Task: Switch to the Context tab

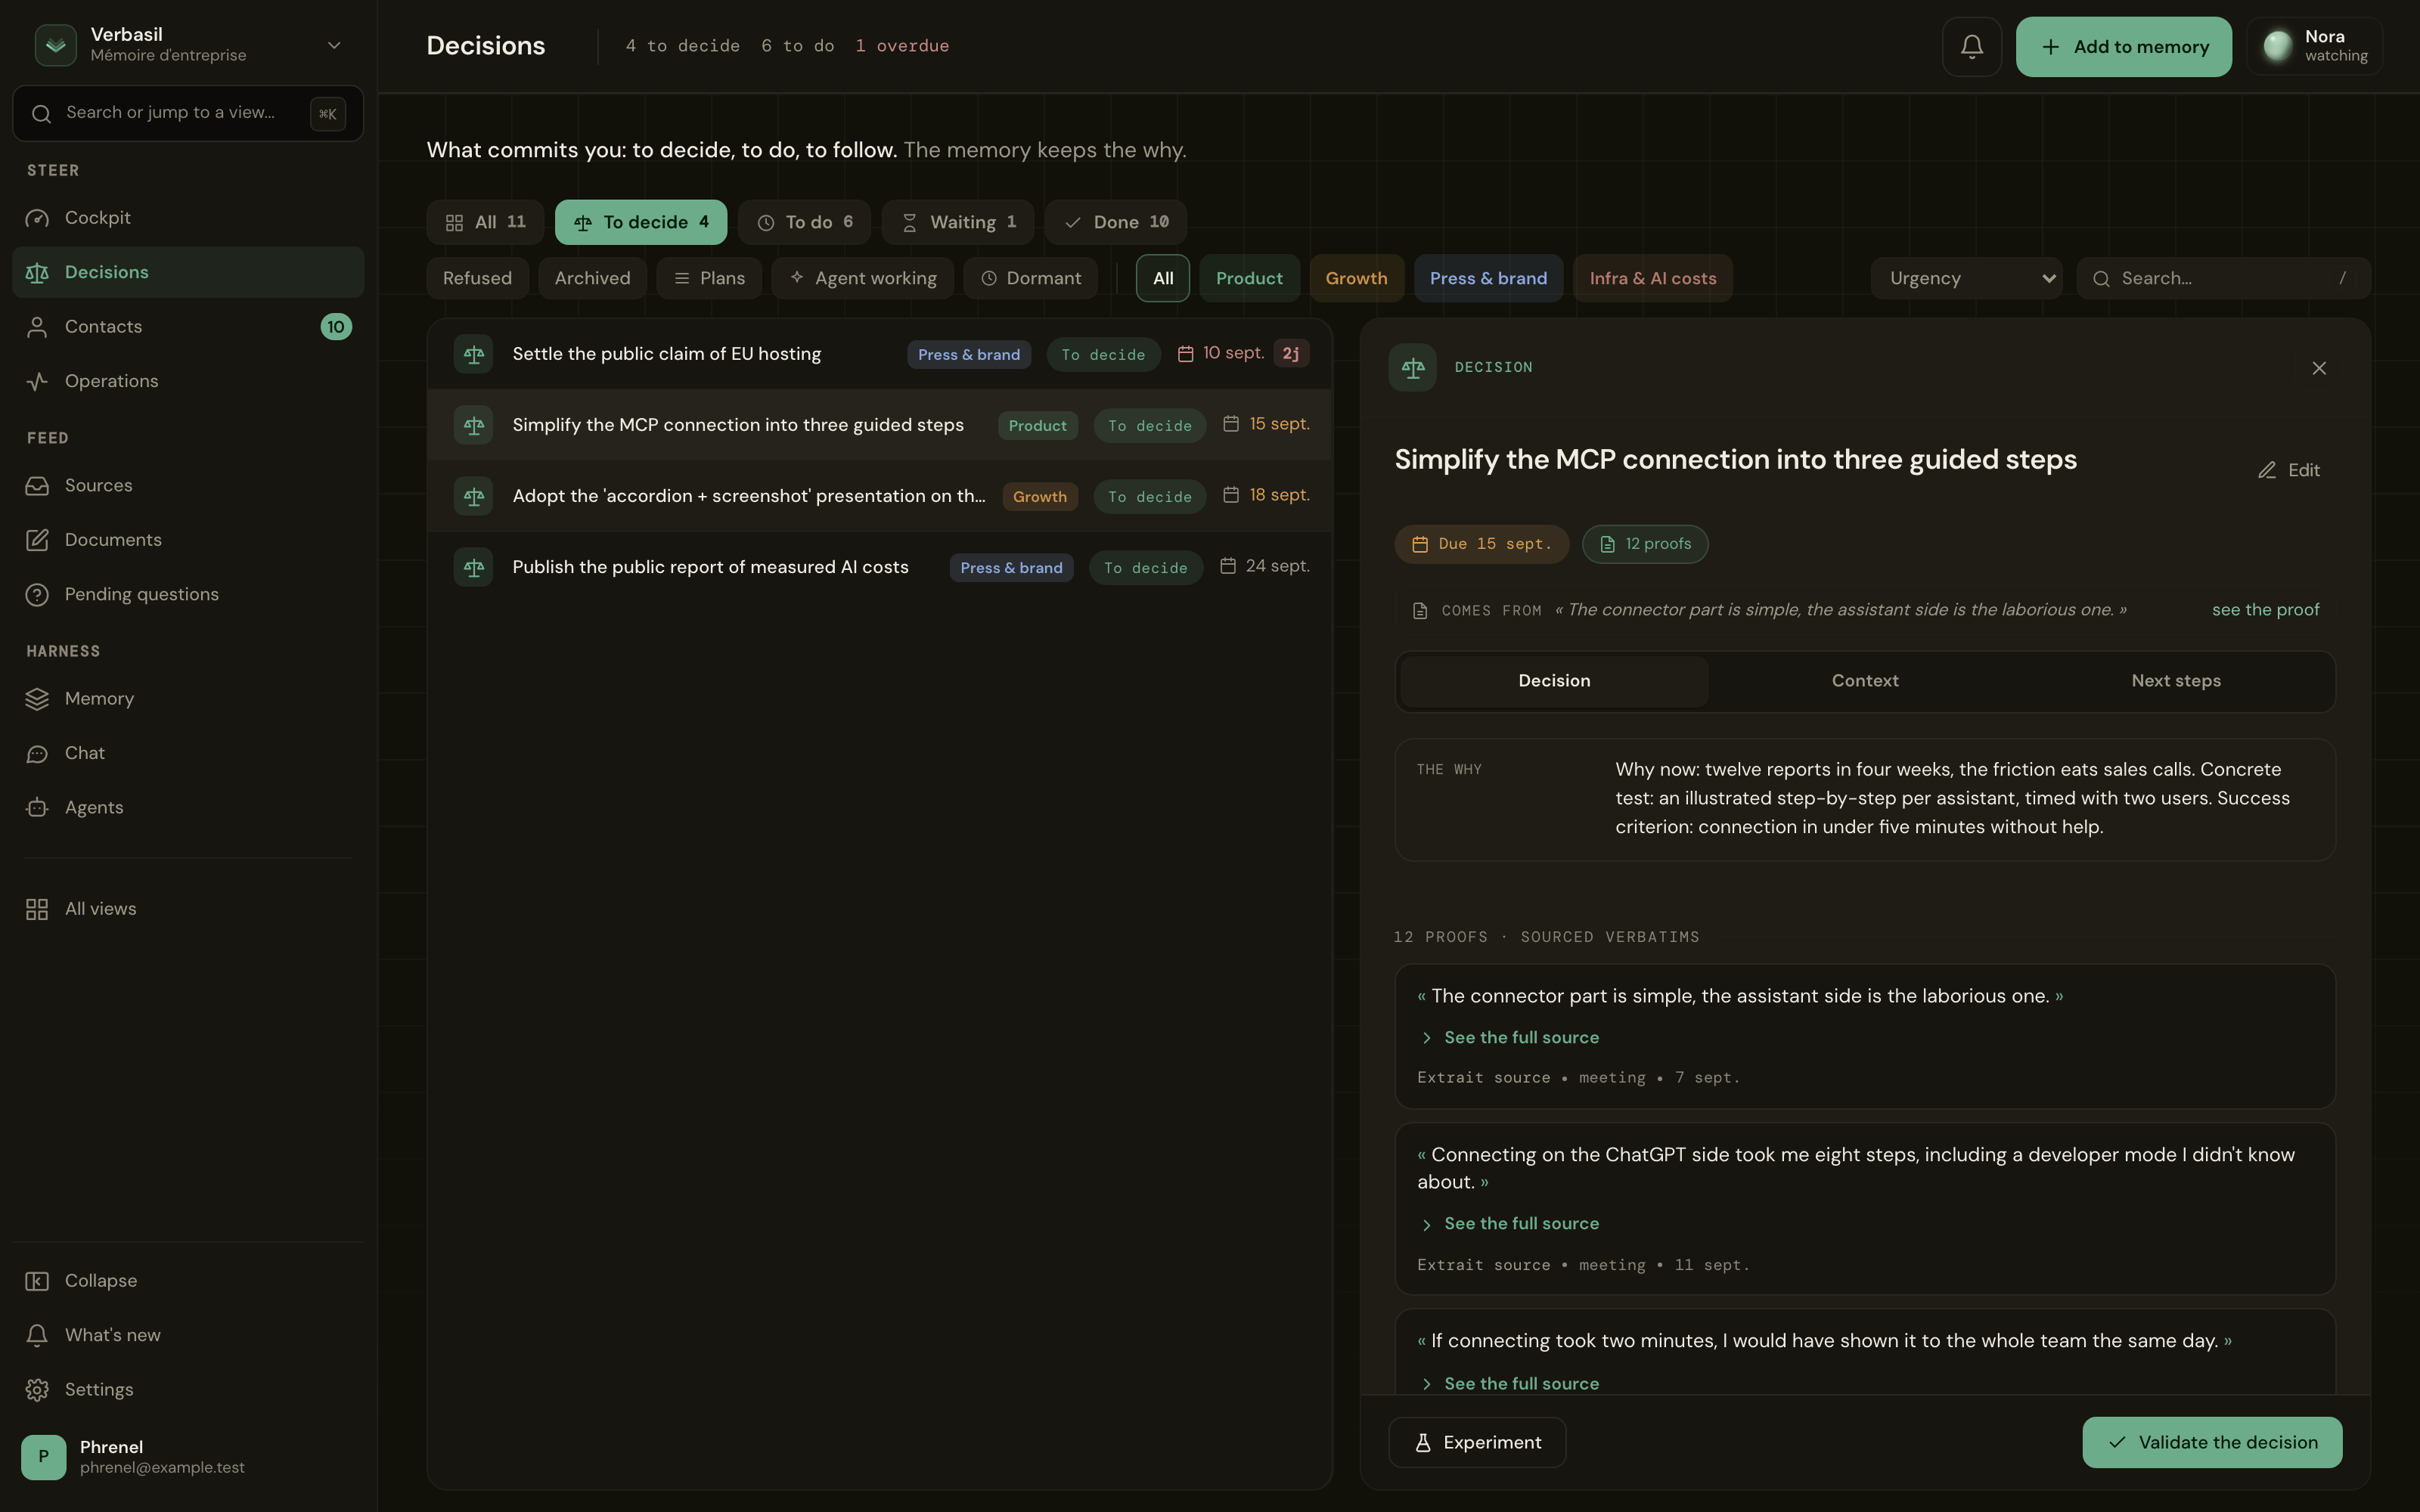Action: (x=1864, y=681)
